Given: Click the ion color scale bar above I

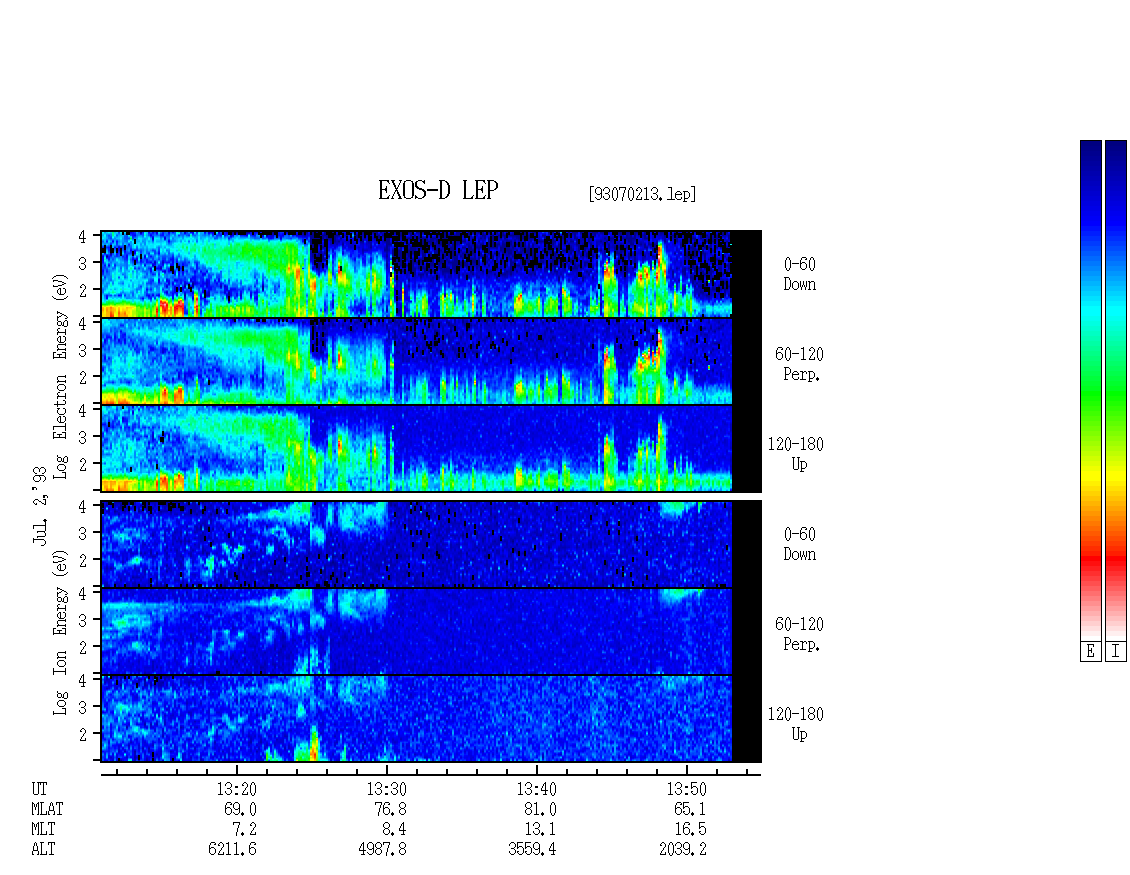Looking at the screenshot, I should point(1116,390).
